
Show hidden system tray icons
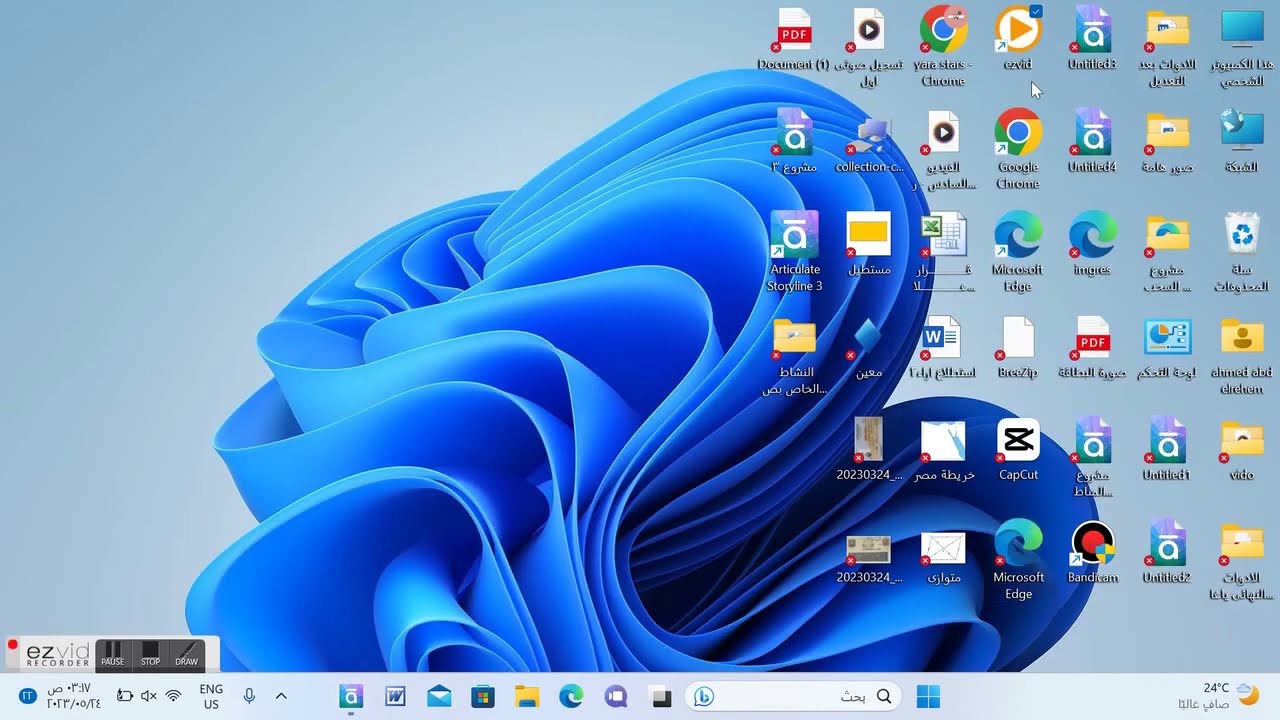click(x=281, y=696)
